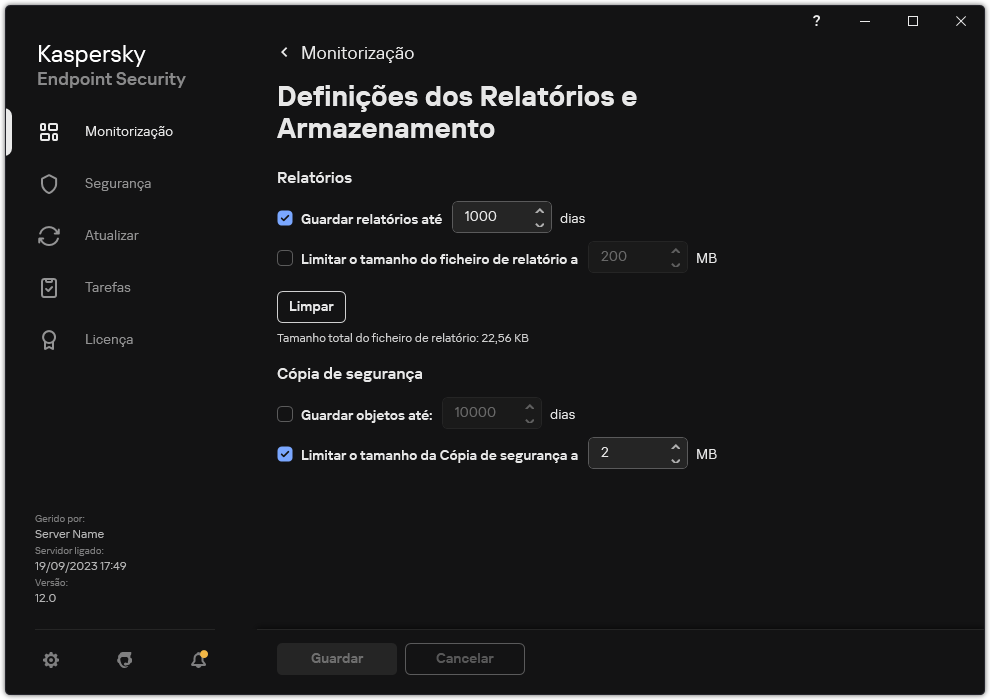Open the settings gear at bottom left
The width and height of the screenshot is (990, 700).
coord(50,660)
